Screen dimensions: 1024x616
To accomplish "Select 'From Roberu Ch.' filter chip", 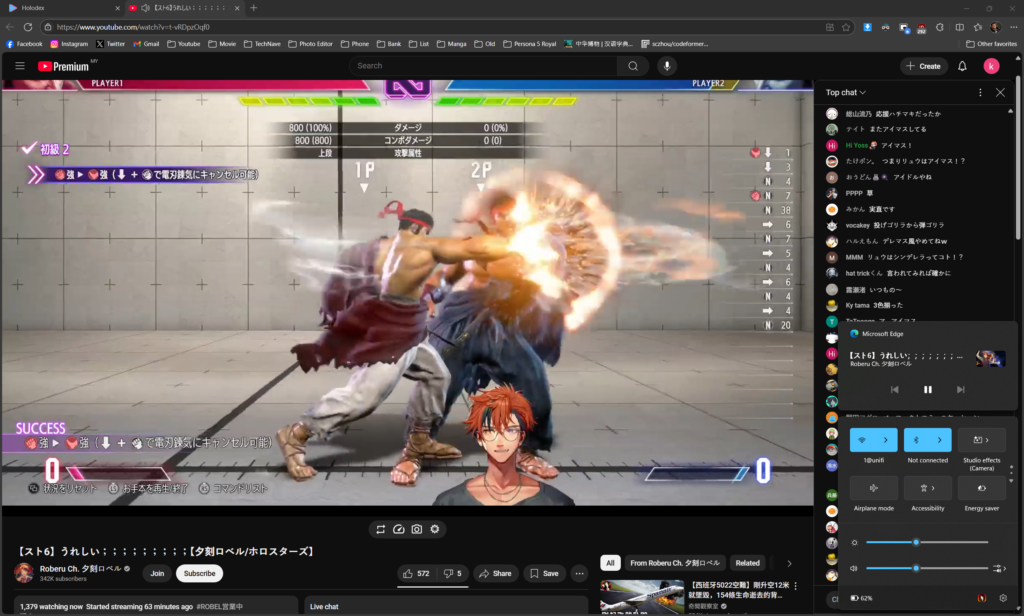I will coord(675,563).
